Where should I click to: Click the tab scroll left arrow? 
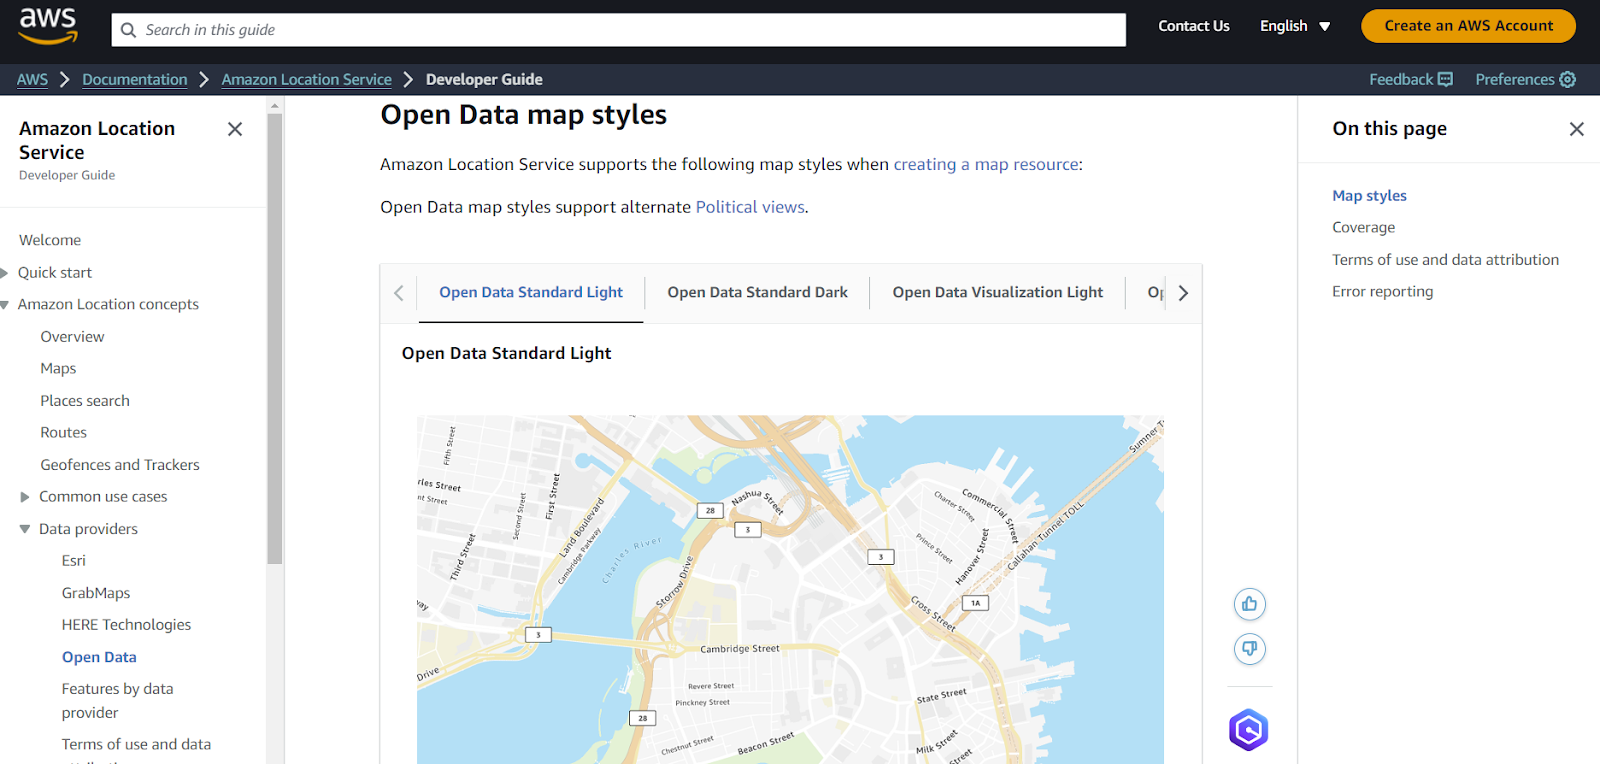point(399,293)
